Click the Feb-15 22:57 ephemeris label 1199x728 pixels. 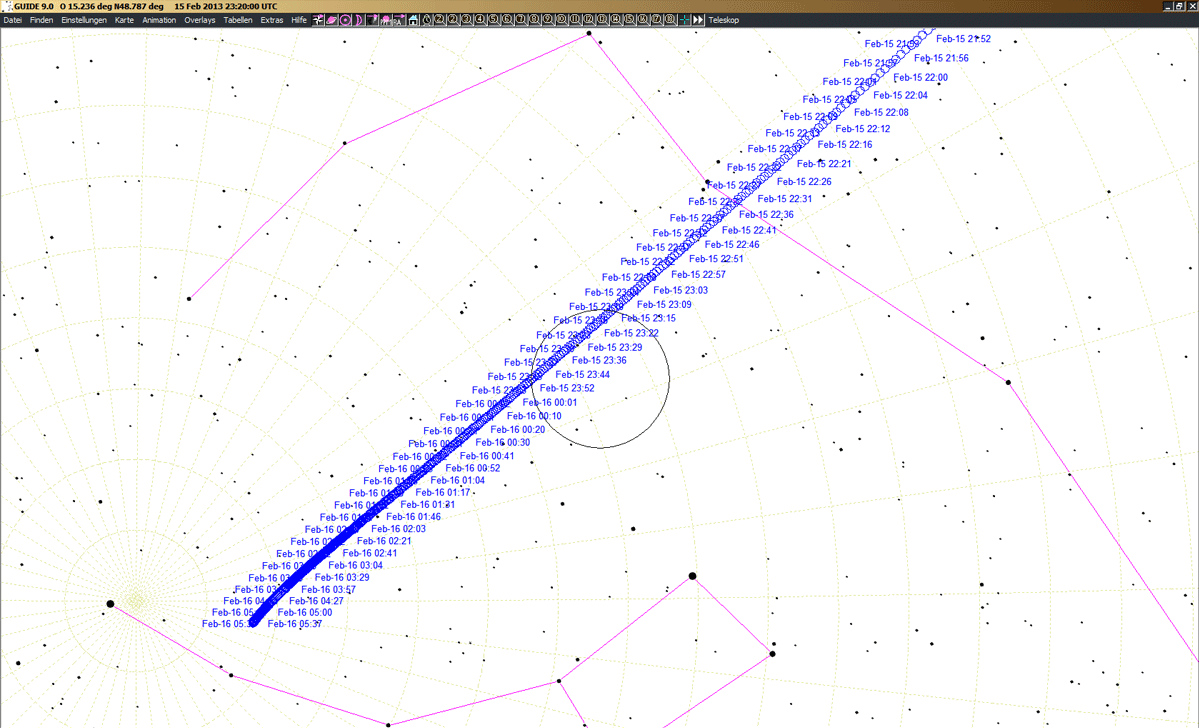pyautogui.click(x=698, y=275)
